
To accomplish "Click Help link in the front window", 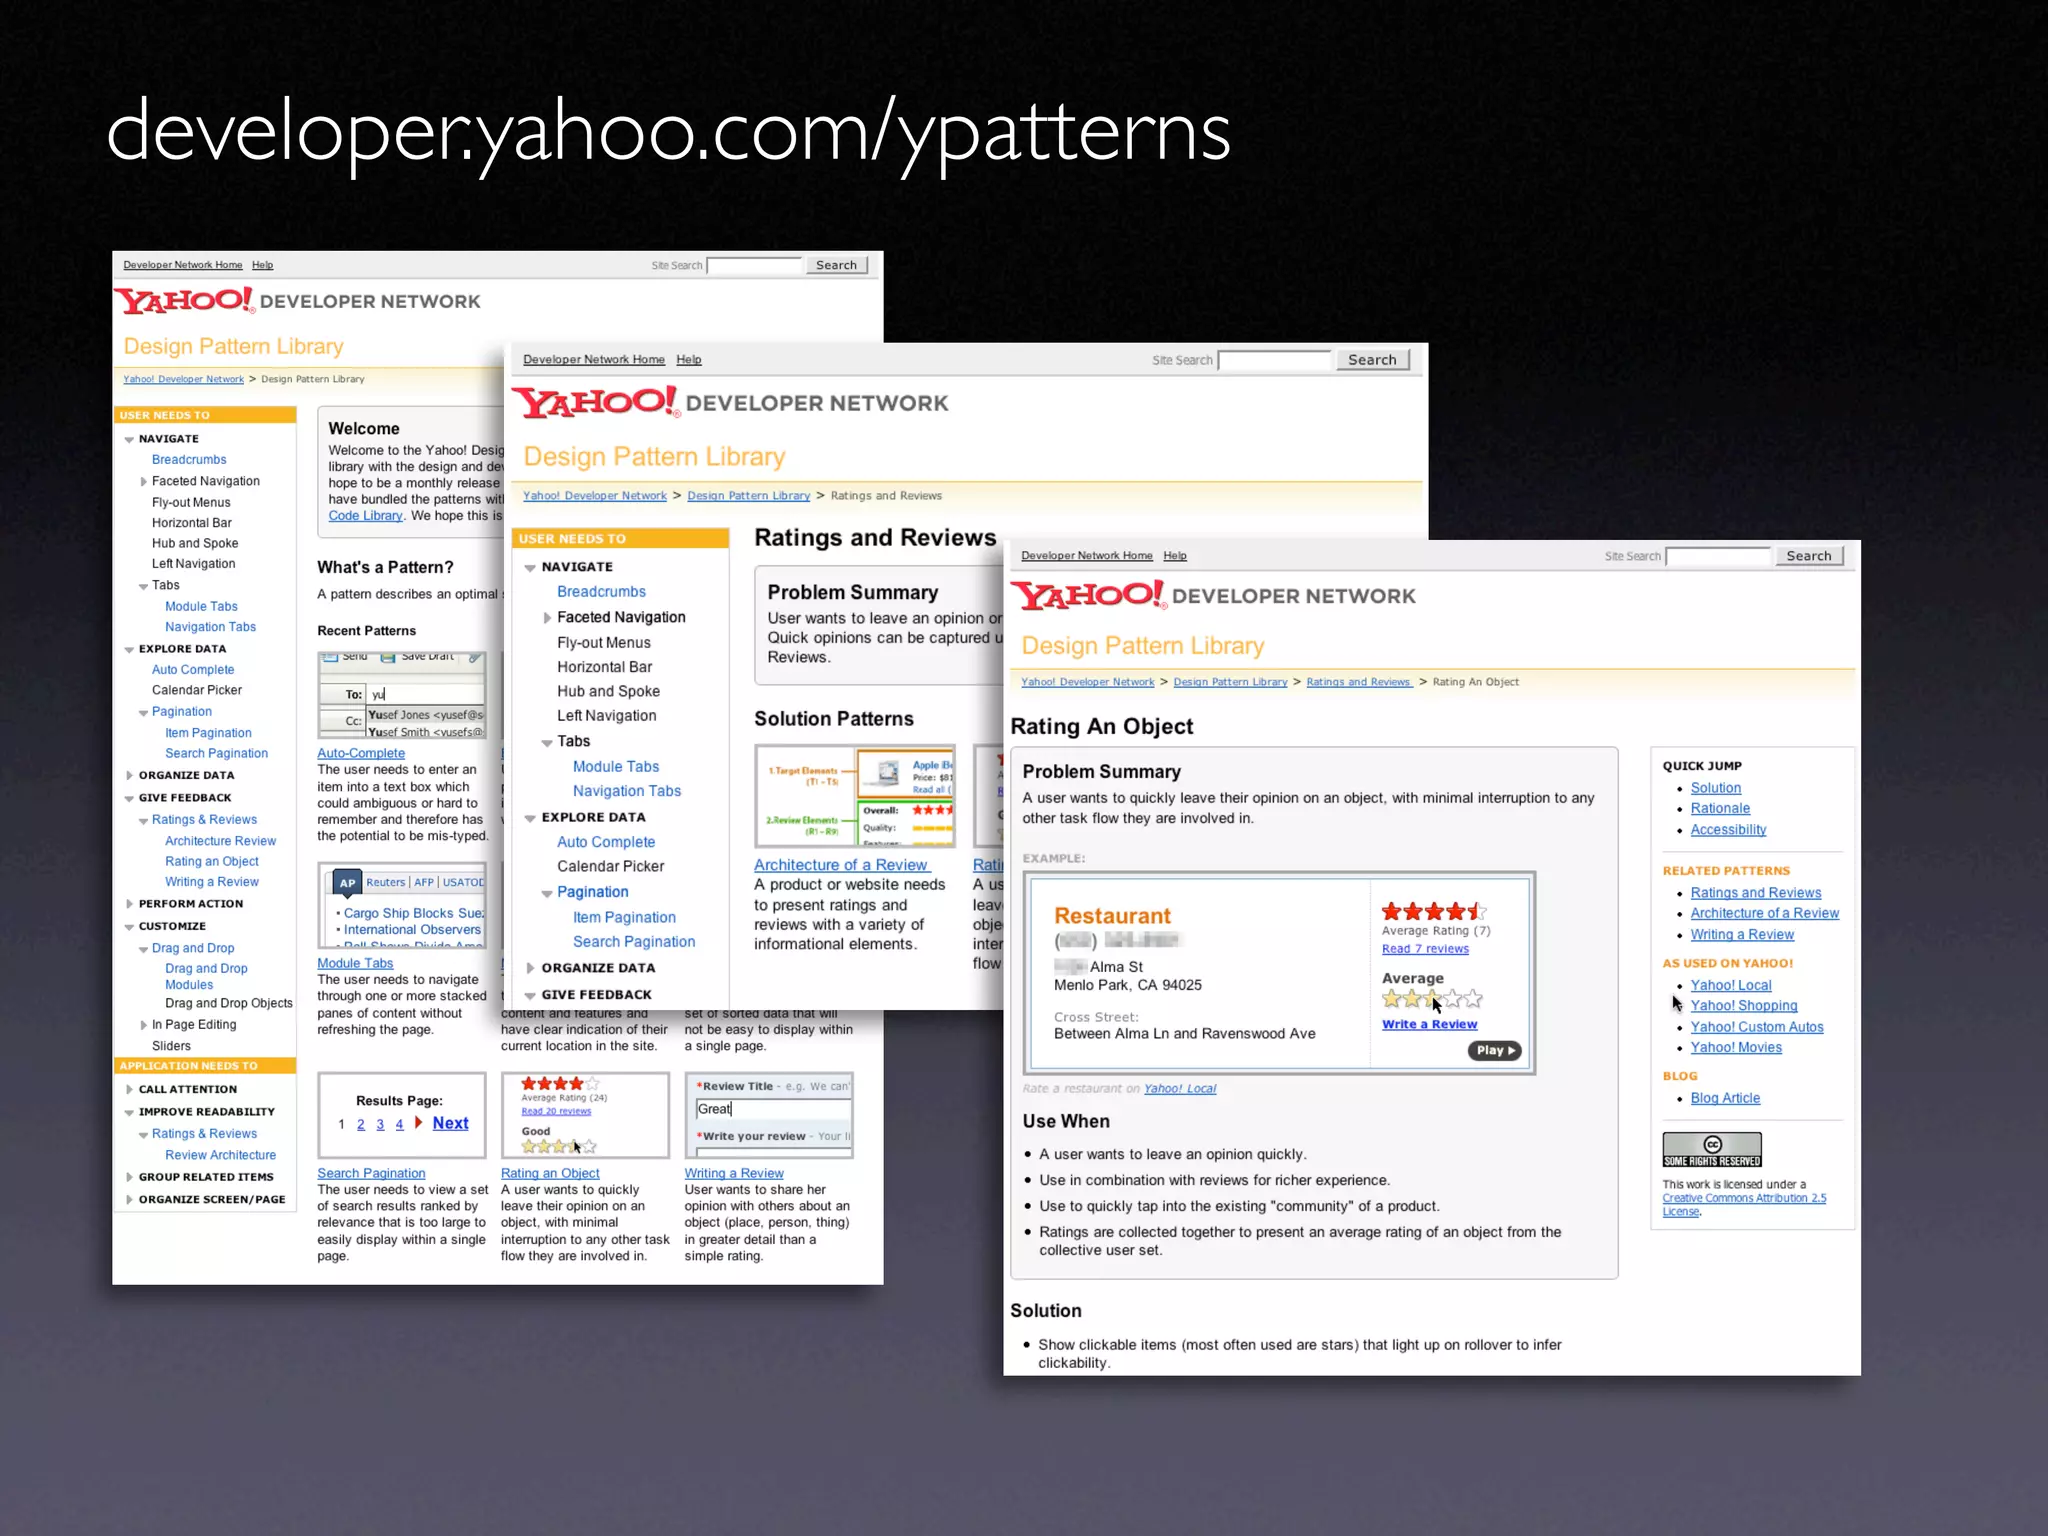I will (x=1175, y=556).
